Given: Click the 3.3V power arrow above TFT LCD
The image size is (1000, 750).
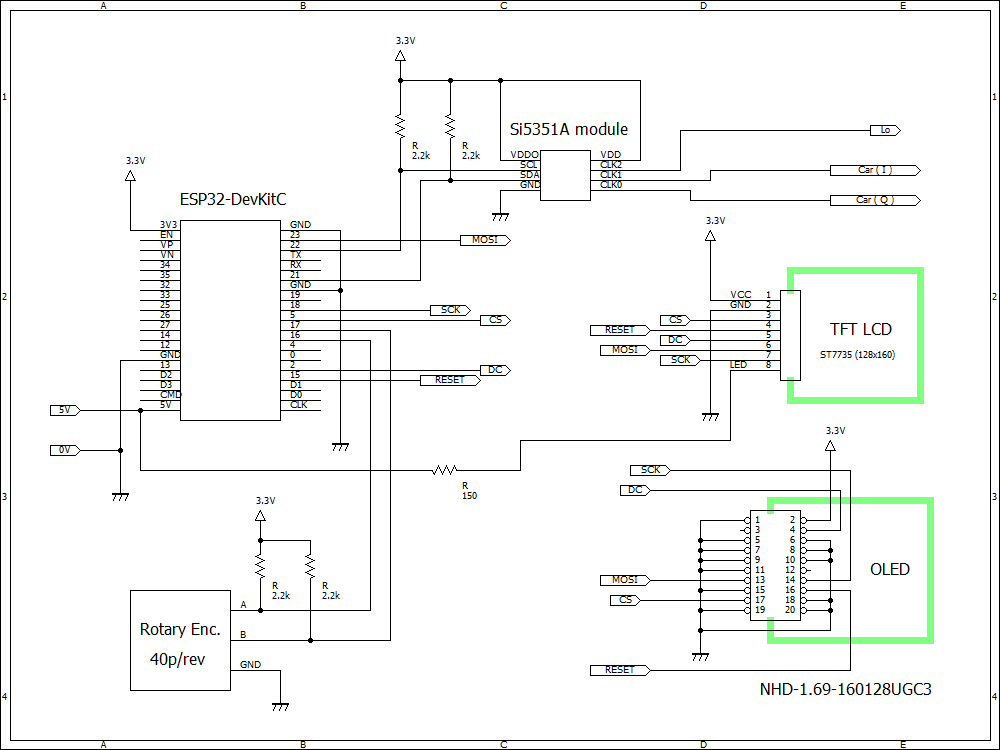Looking at the screenshot, I should pyautogui.click(x=710, y=235).
